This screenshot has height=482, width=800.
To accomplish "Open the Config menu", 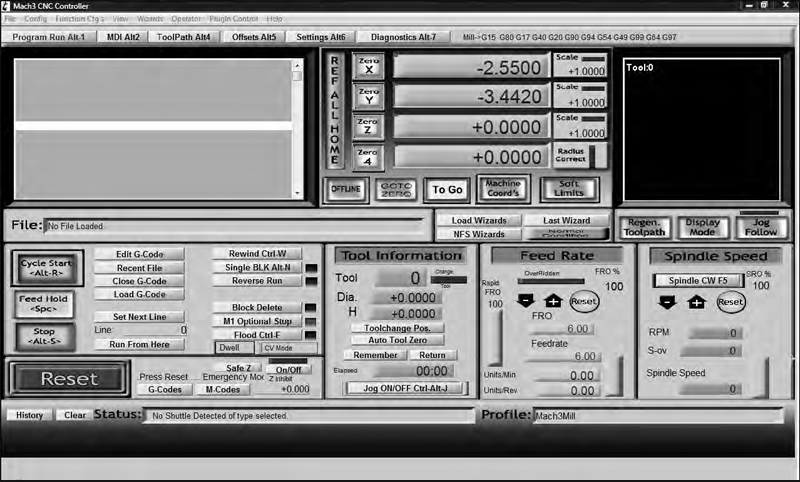I will pos(36,19).
